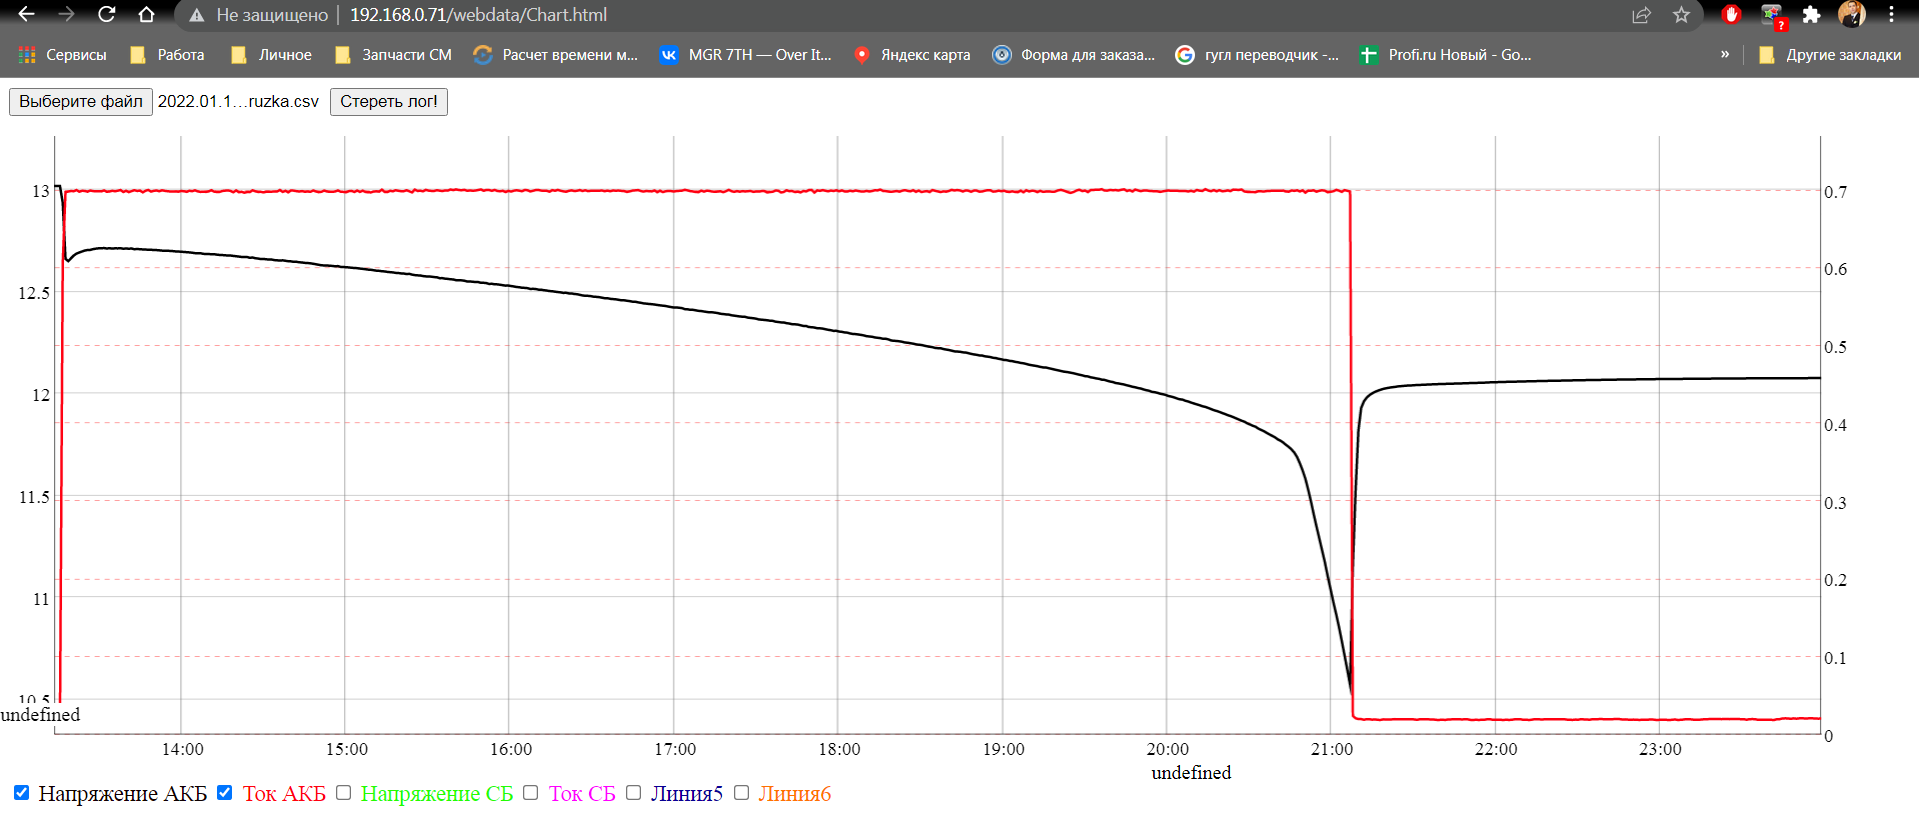Viewport: 1919px width, 831px height.
Task: Open Форма для заказа bookmark
Action: (x=1073, y=55)
